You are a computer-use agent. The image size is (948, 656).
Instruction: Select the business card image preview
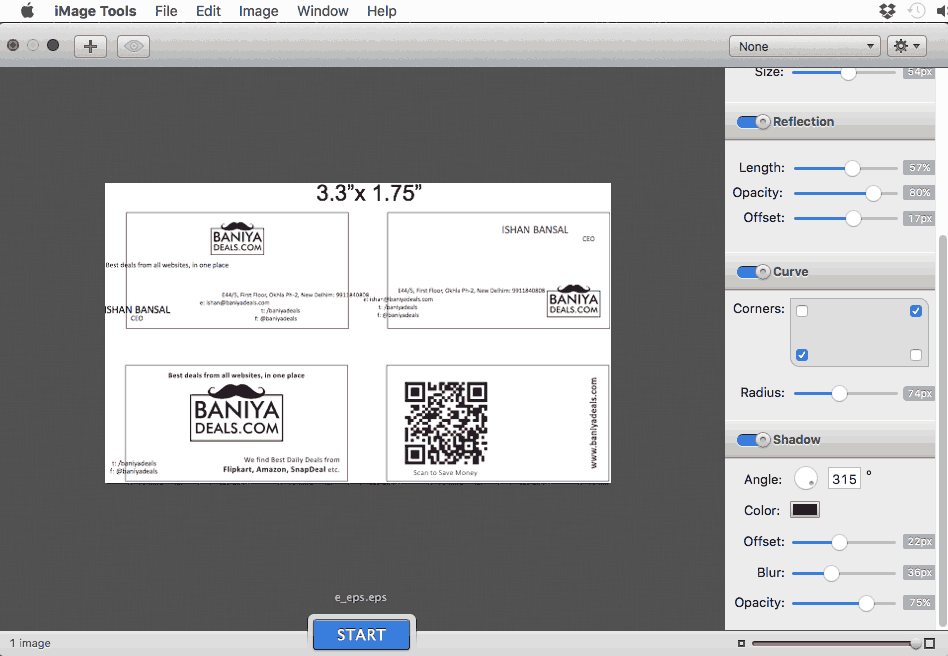358,333
